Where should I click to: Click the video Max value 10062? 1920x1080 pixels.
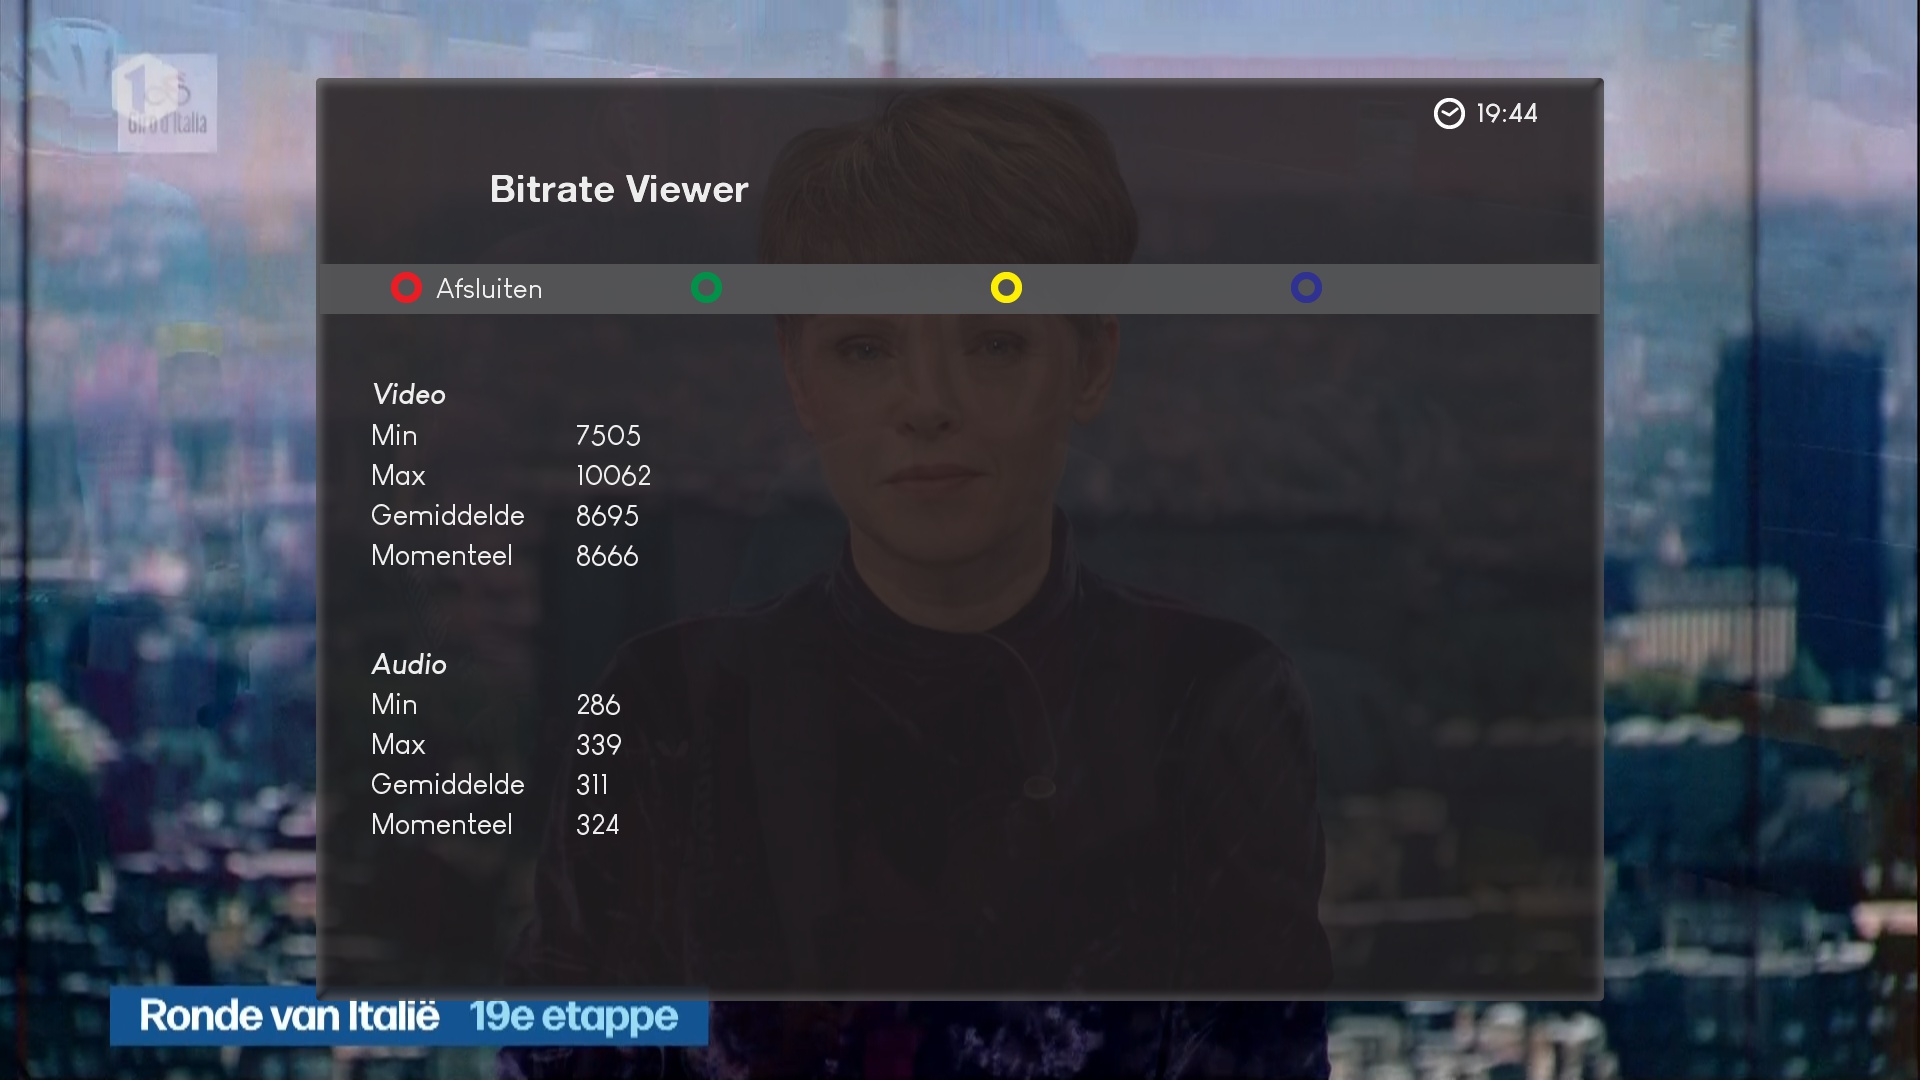coord(613,476)
